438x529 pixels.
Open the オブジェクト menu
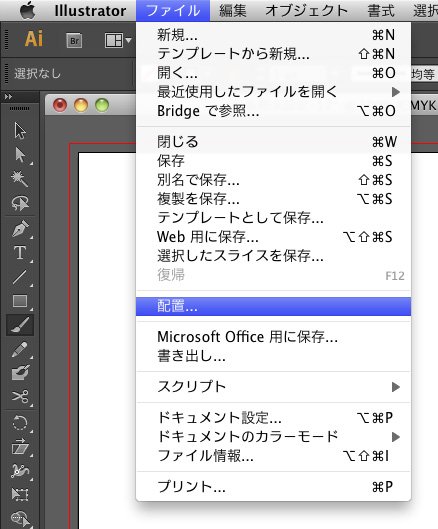click(x=306, y=11)
